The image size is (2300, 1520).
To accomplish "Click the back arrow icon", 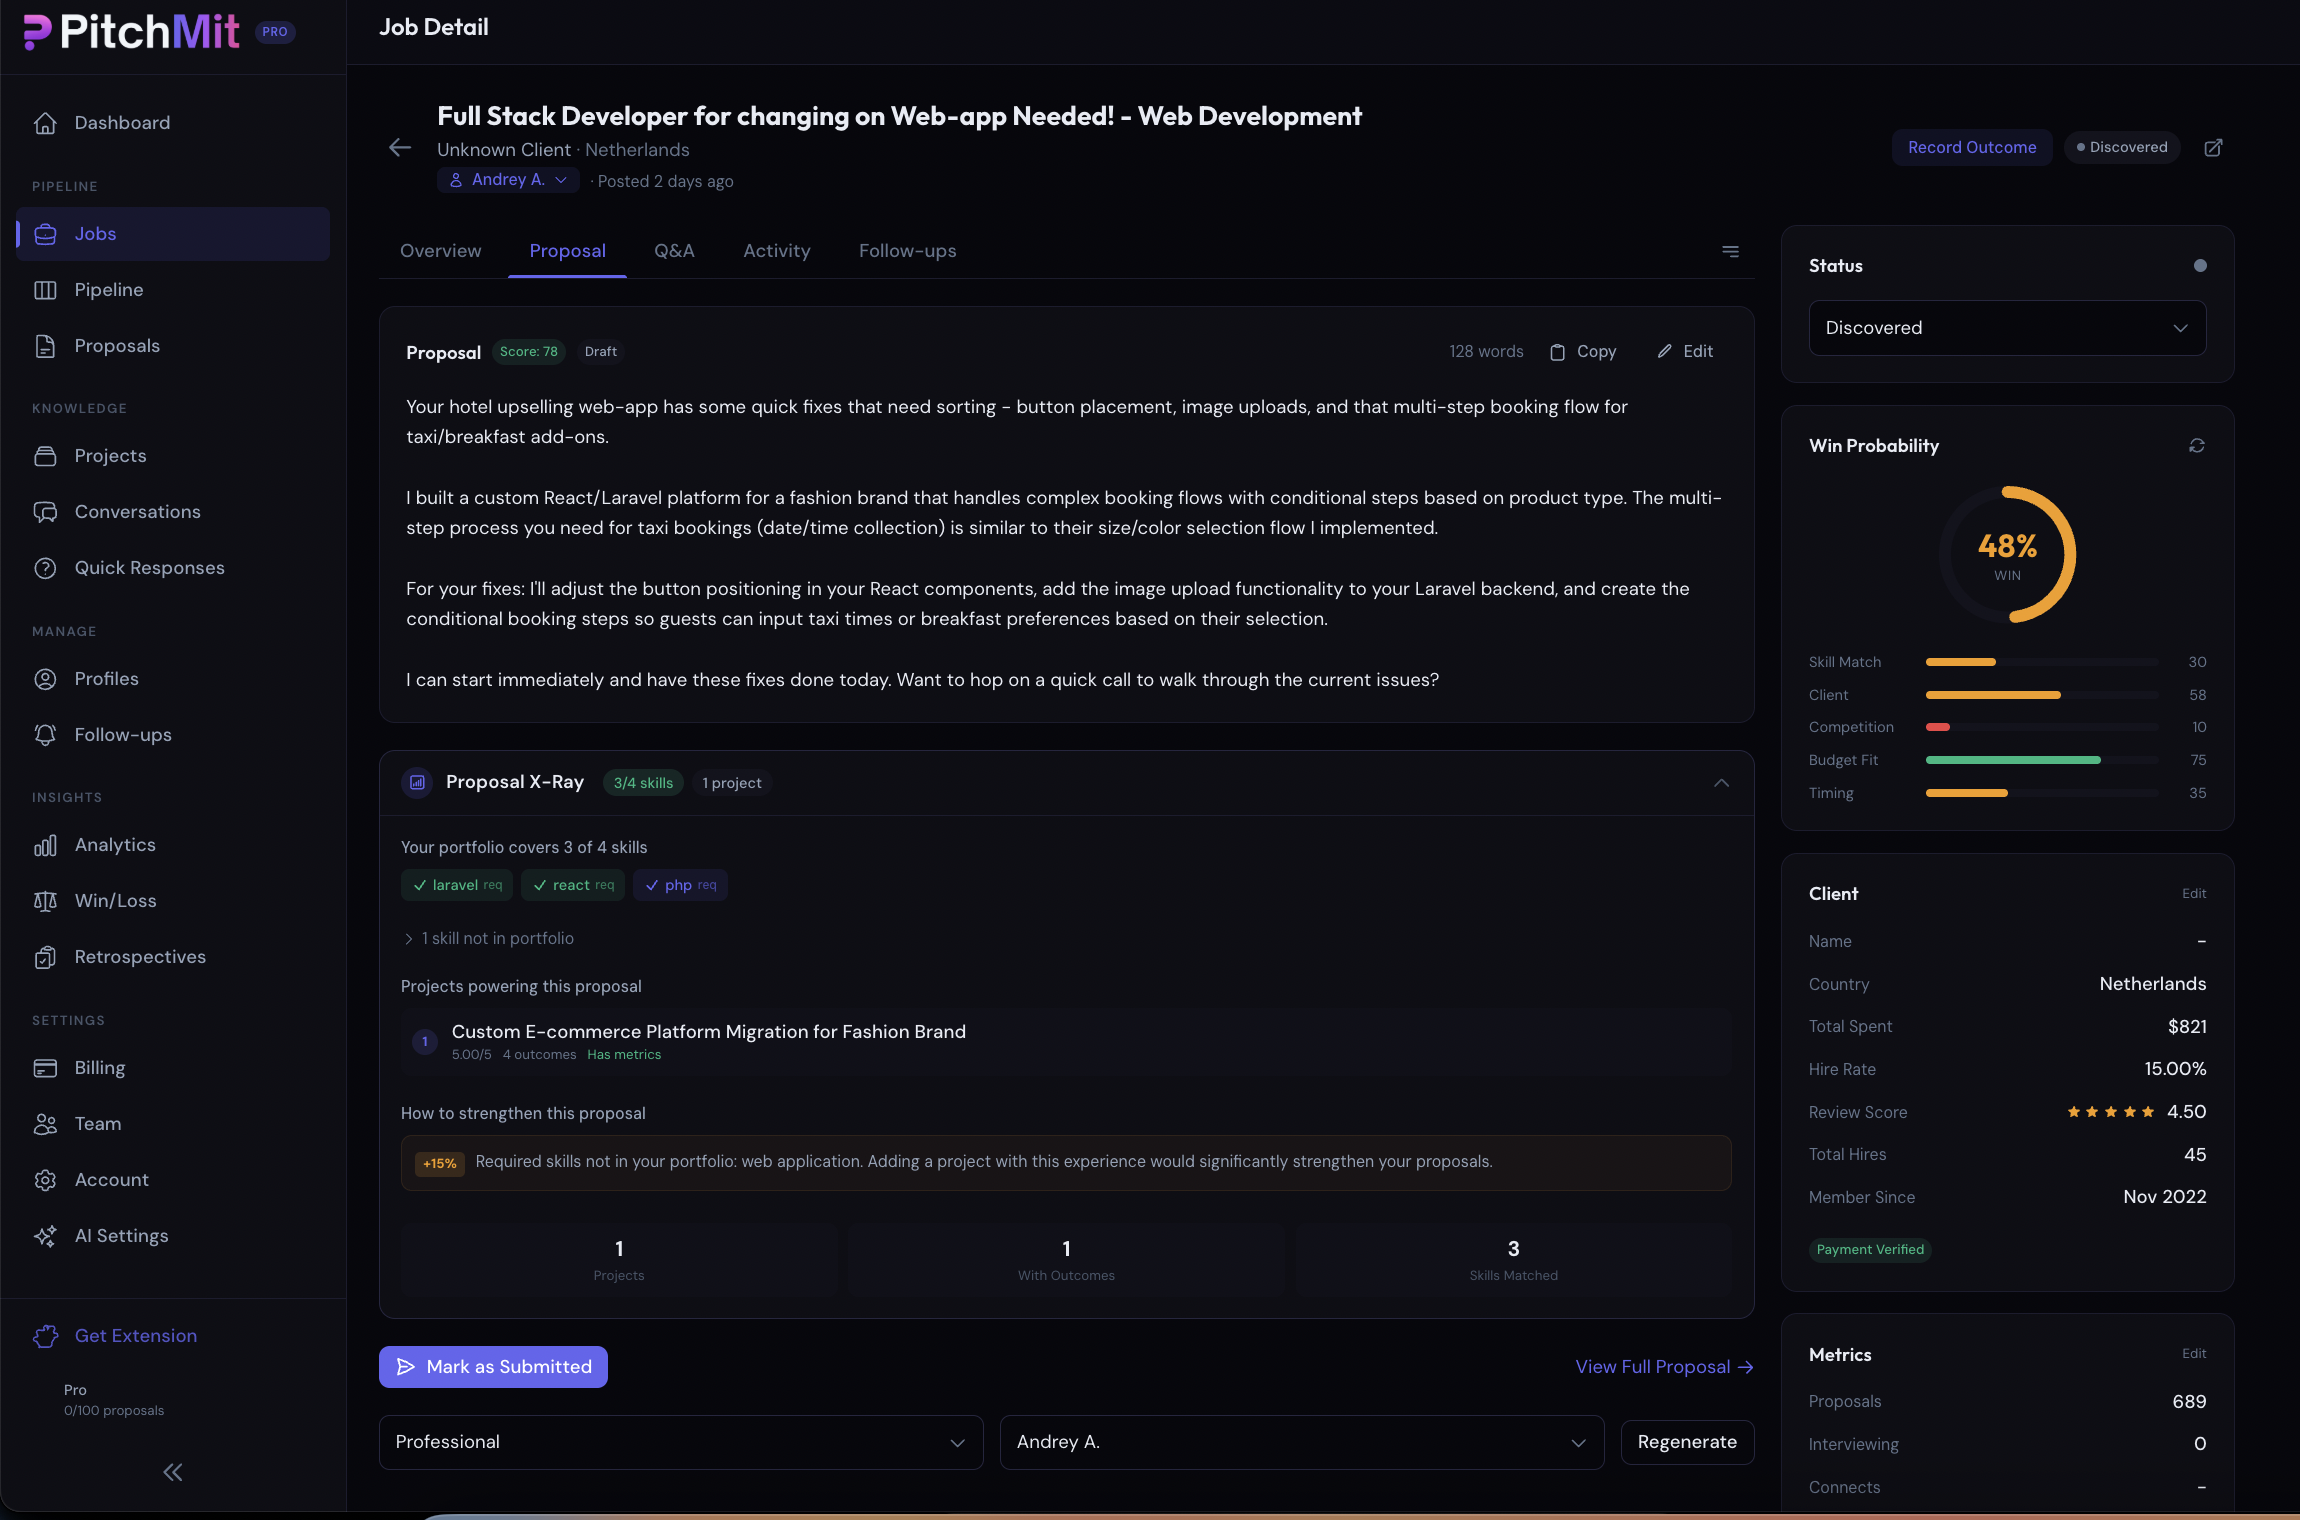I will pos(400,148).
